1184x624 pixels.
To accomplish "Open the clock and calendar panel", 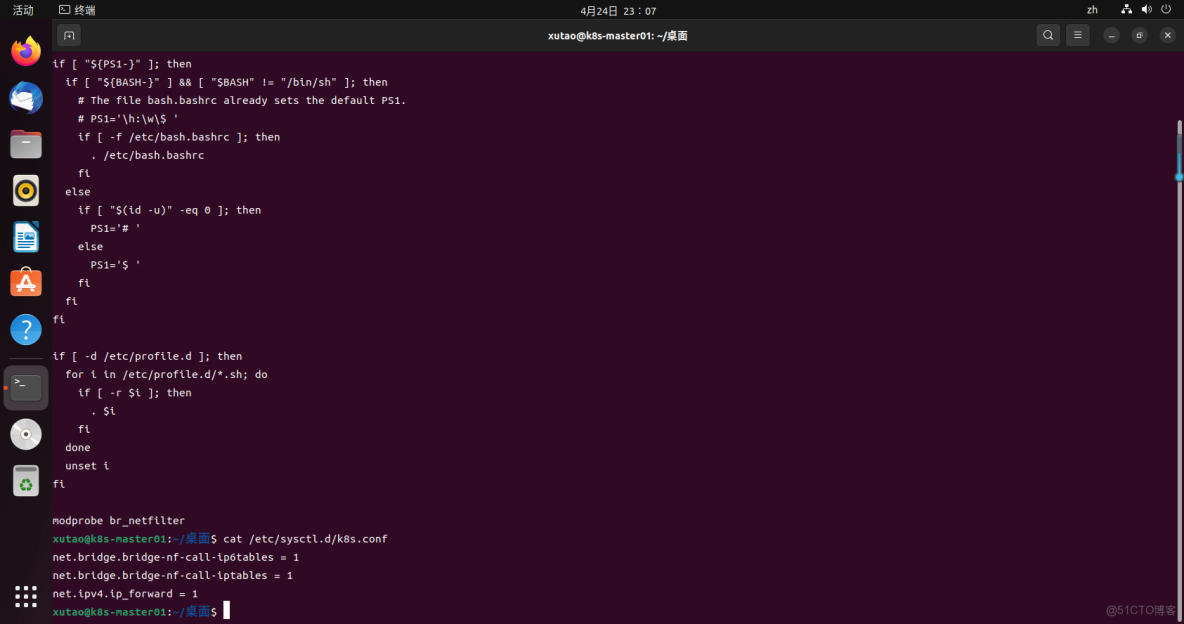I will click(618, 10).
